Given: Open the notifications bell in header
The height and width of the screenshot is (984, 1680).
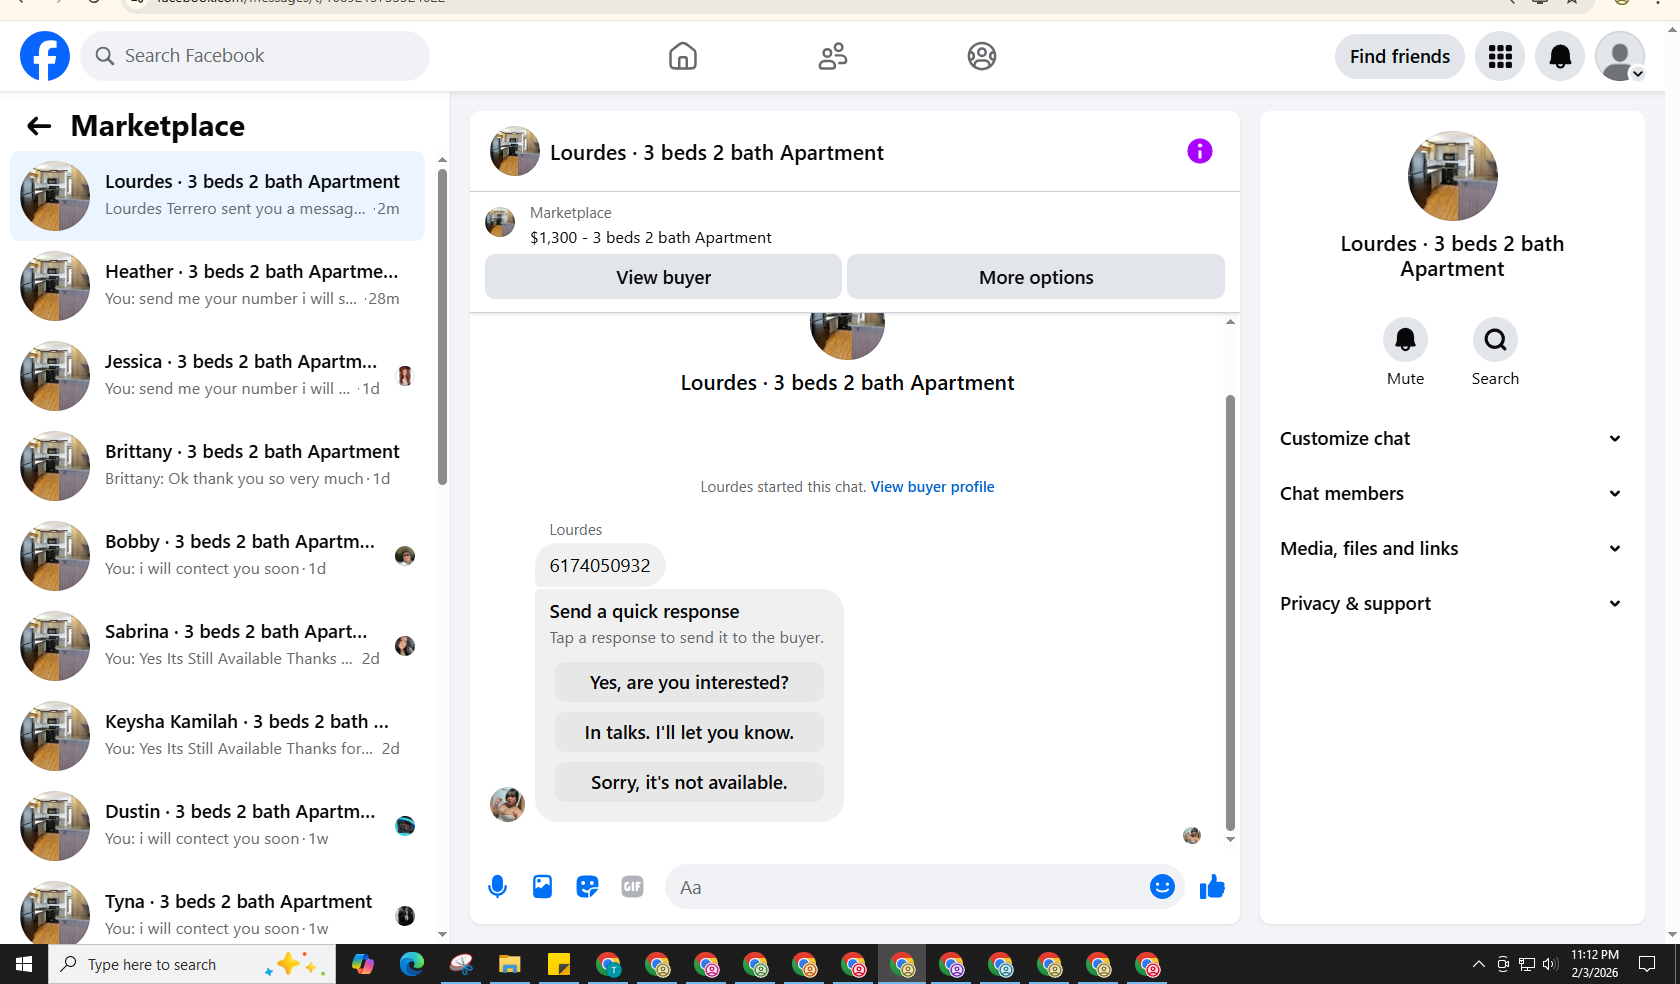Looking at the screenshot, I should tap(1560, 56).
